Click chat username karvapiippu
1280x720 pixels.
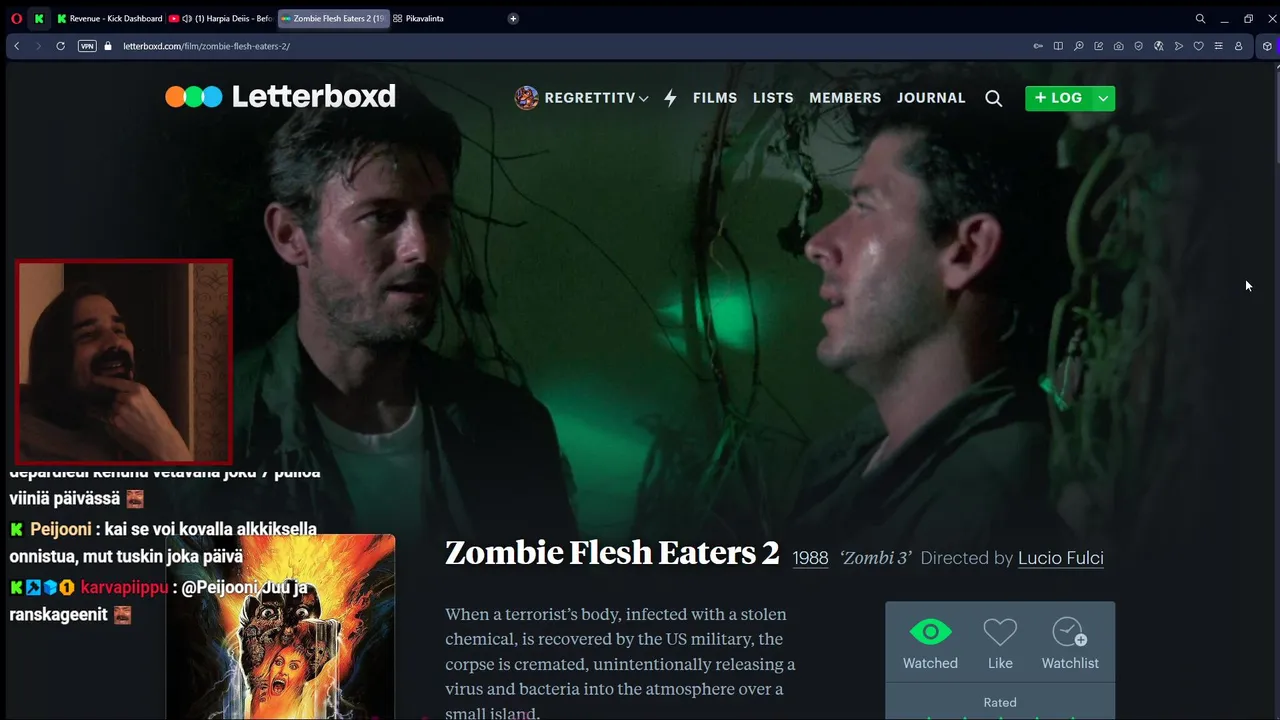coord(124,588)
